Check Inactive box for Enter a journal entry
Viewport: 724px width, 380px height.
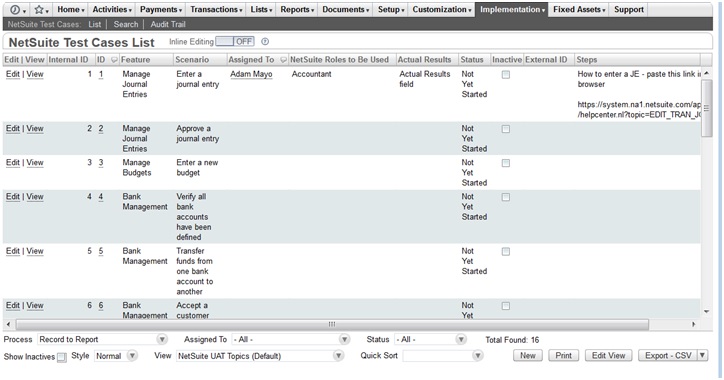click(x=506, y=75)
